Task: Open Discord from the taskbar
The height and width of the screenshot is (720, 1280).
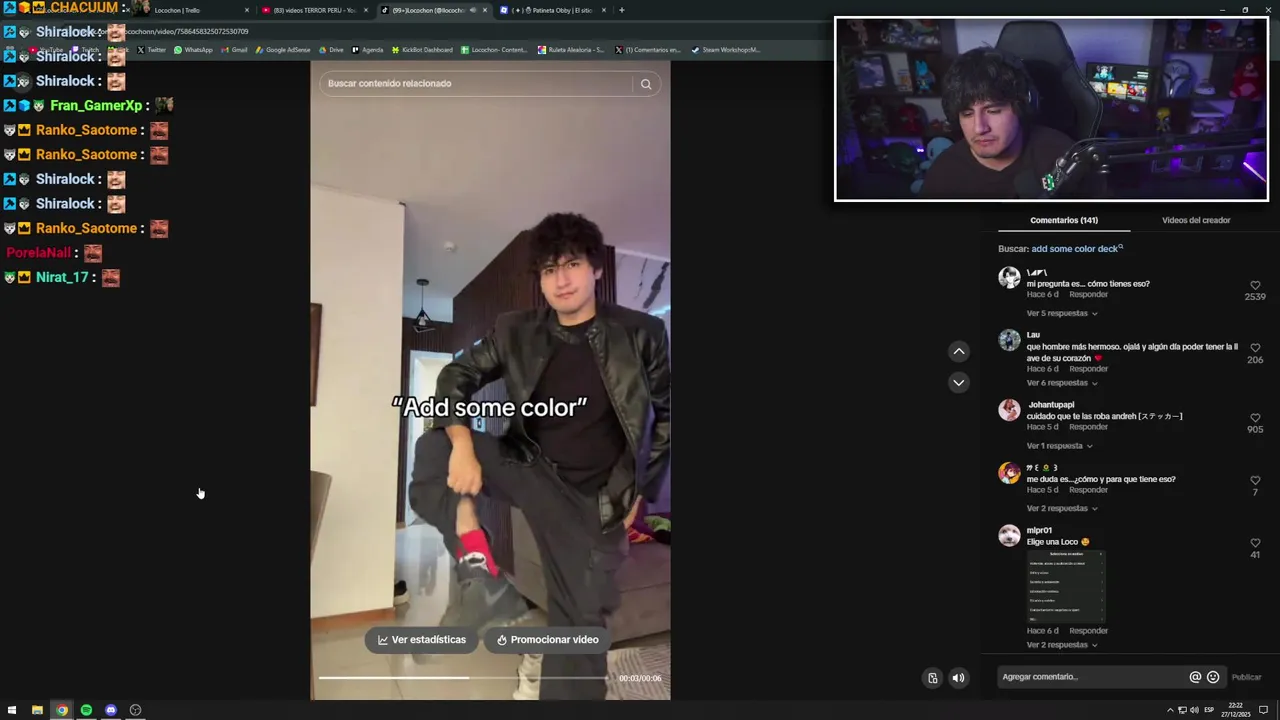Action: coord(111,710)
